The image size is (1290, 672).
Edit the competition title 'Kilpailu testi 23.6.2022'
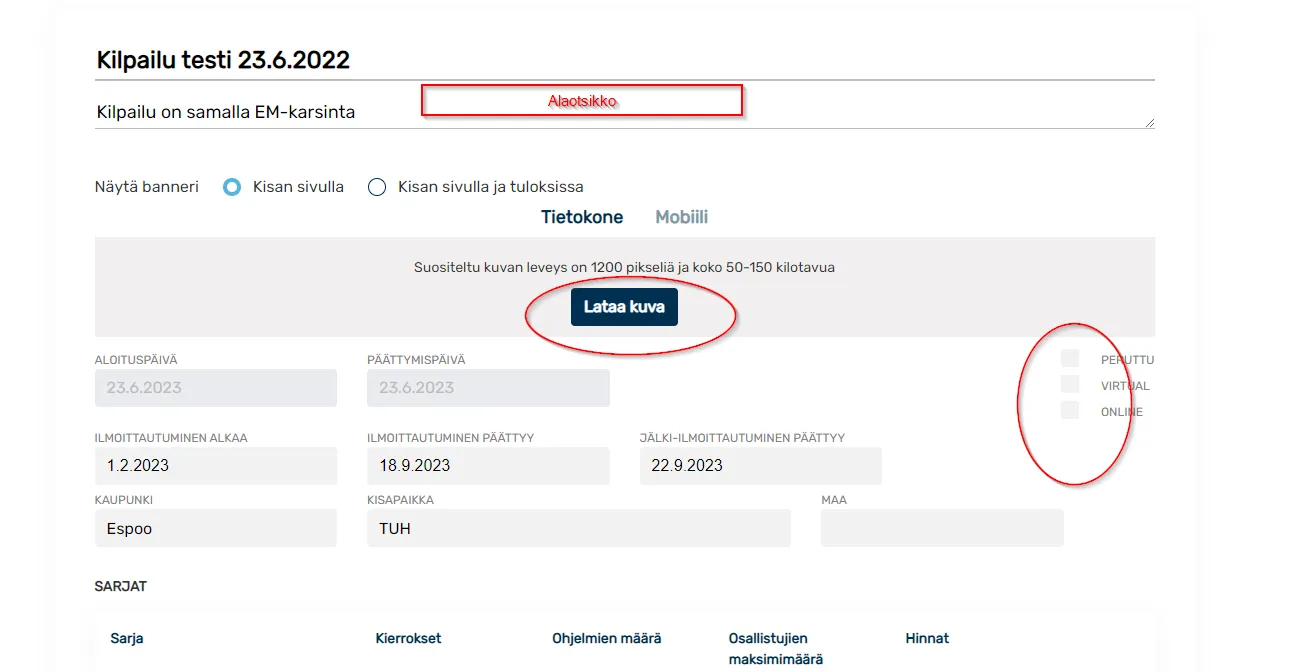[625, 60]
